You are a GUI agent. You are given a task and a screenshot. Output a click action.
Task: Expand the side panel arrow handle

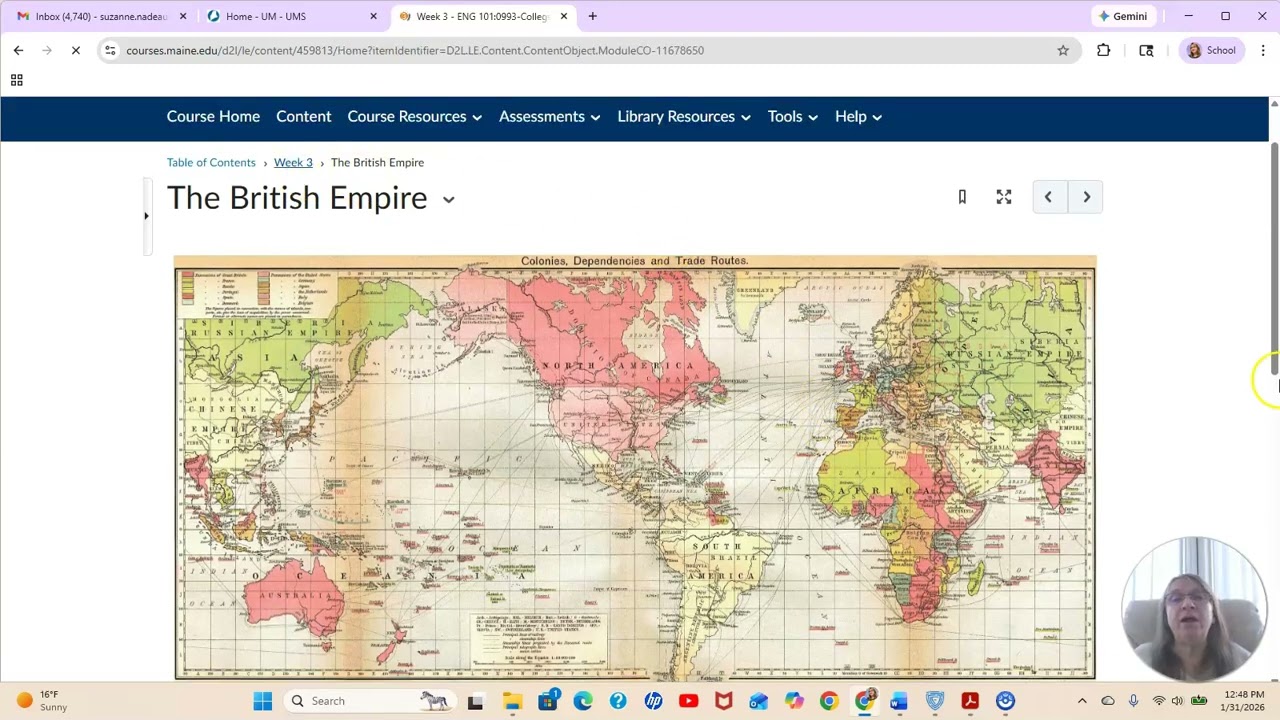coord(146,216)
